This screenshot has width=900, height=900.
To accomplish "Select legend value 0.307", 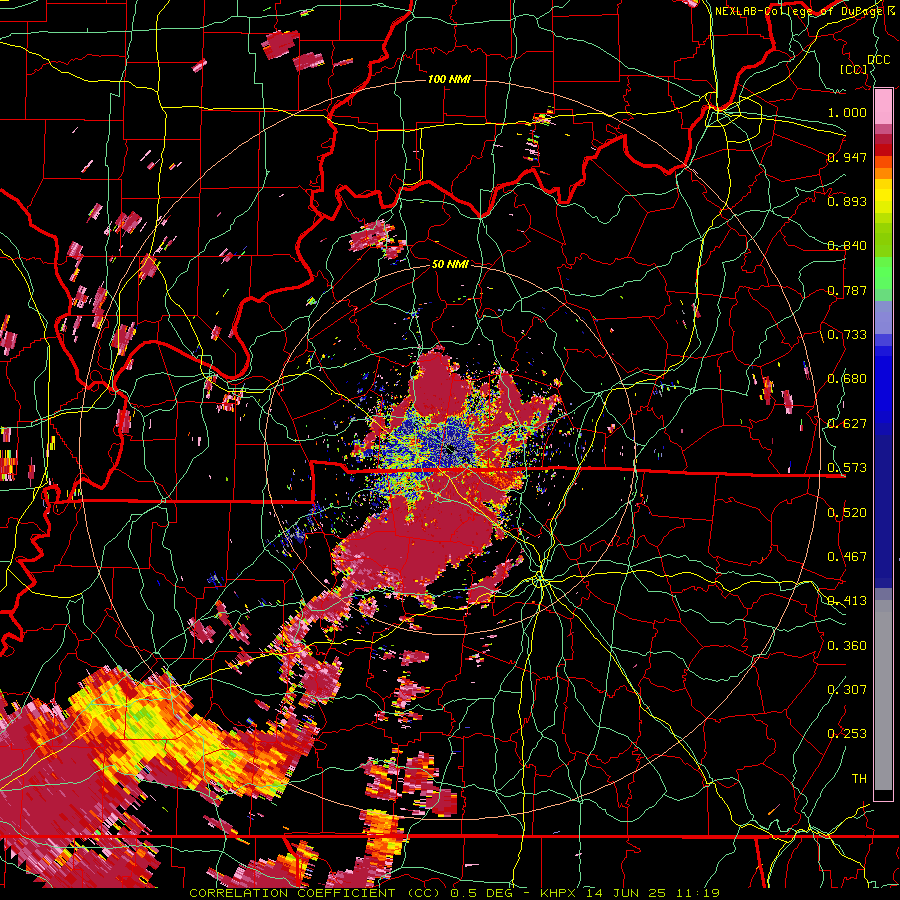I will pos(847,689).
